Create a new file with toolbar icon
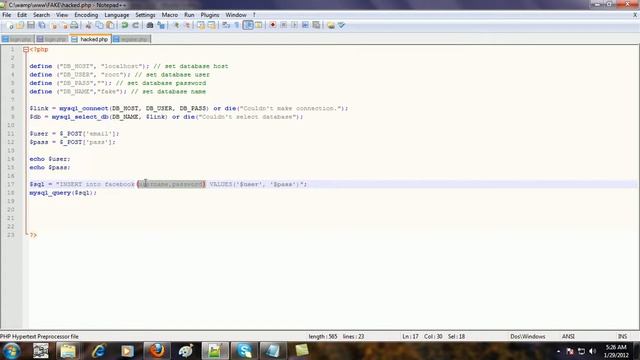 10,25
